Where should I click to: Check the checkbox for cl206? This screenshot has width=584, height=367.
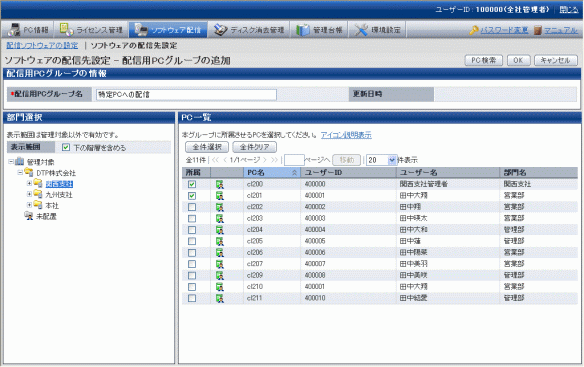tap(192, 253)
